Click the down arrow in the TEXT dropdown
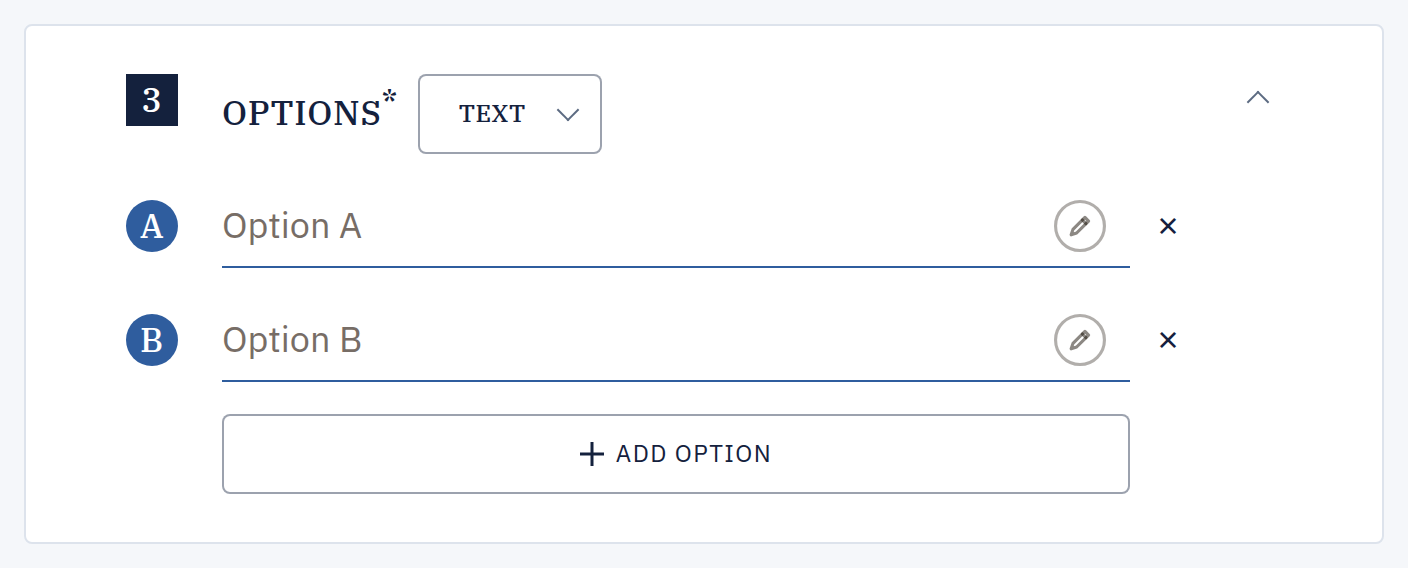The height and width of the screenshot is (568, 1408). coord(568,115)
